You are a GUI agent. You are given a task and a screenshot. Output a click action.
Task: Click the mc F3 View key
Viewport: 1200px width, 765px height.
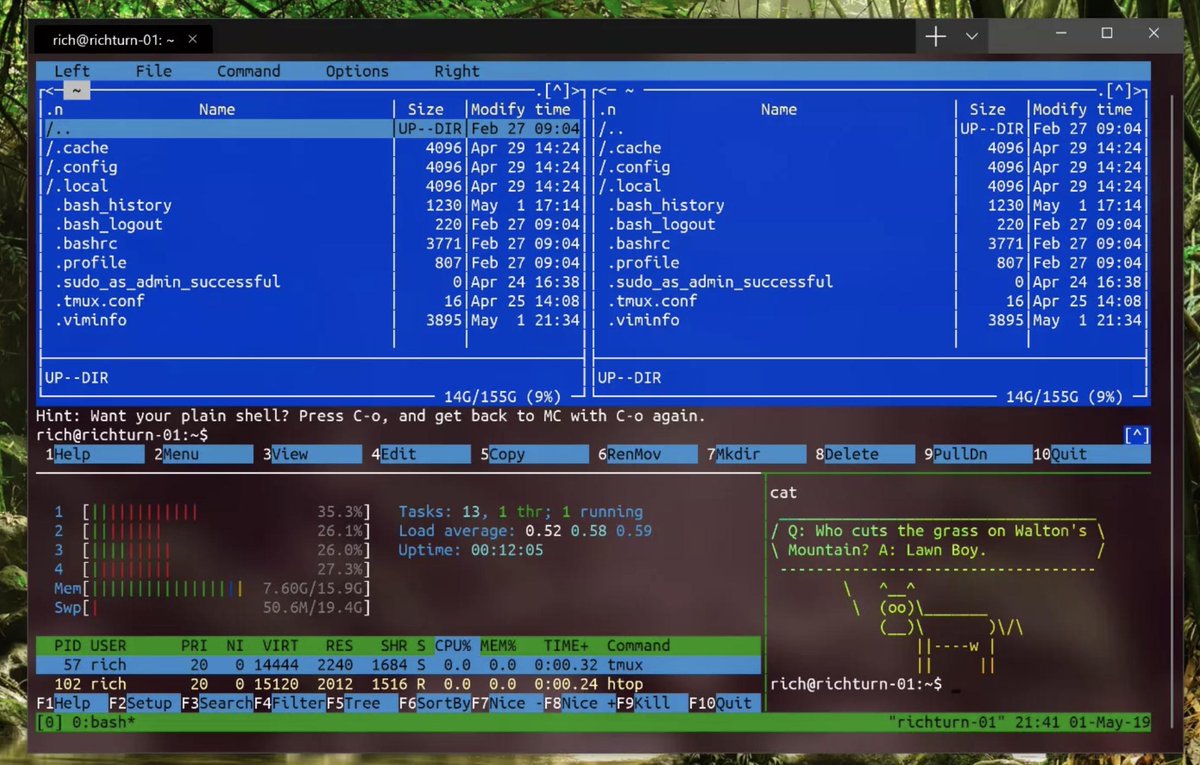click(312, 454)
